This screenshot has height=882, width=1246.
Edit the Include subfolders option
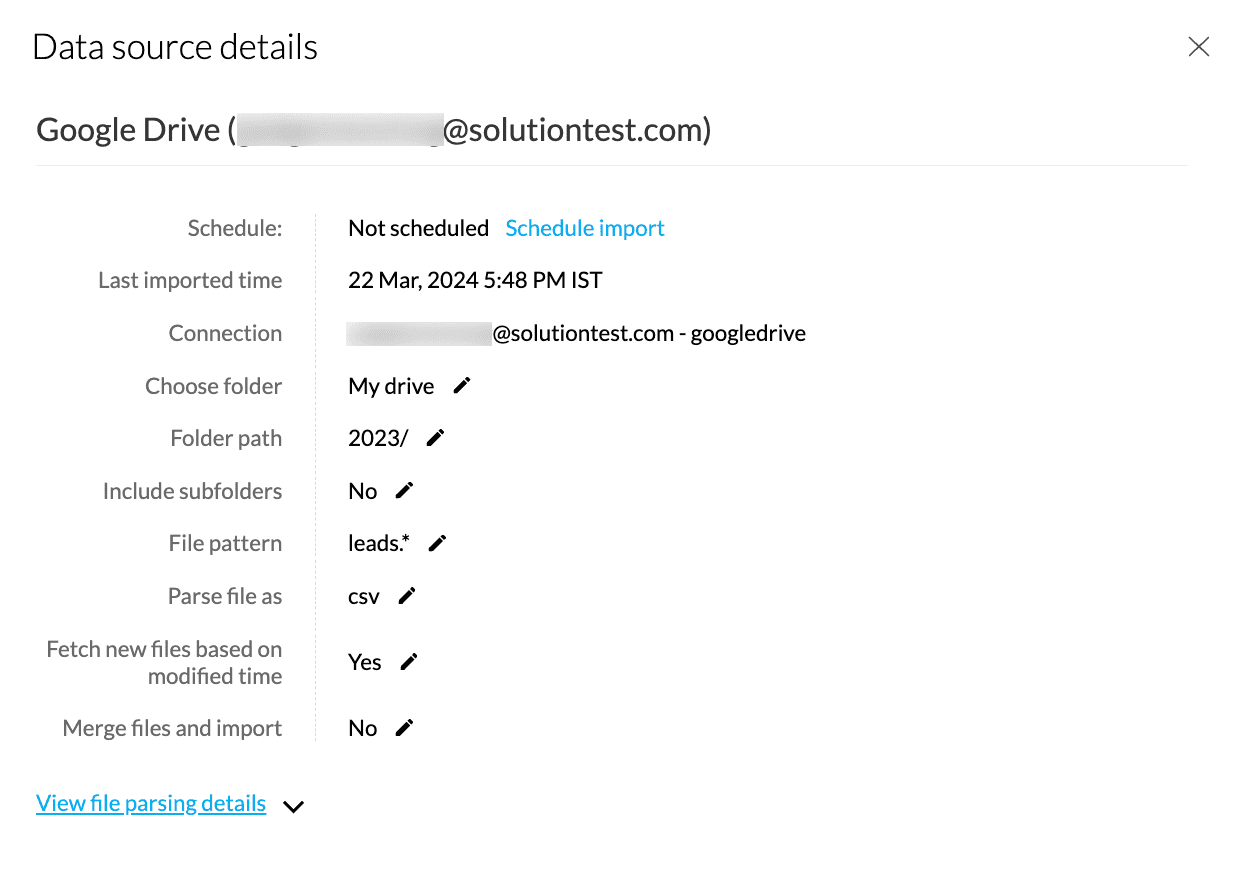click(x=404, y=490)
